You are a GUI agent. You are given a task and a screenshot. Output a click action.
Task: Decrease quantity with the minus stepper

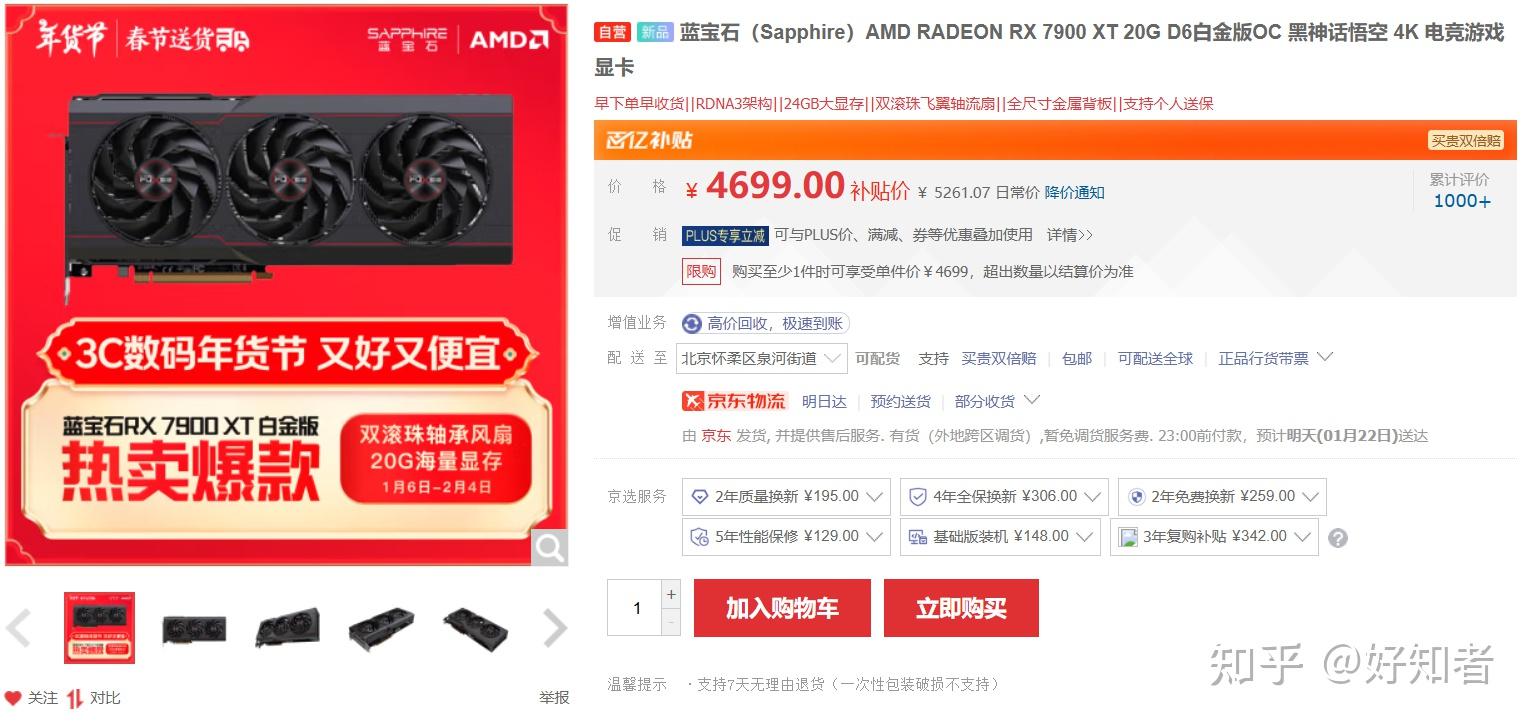click(671, 622)
